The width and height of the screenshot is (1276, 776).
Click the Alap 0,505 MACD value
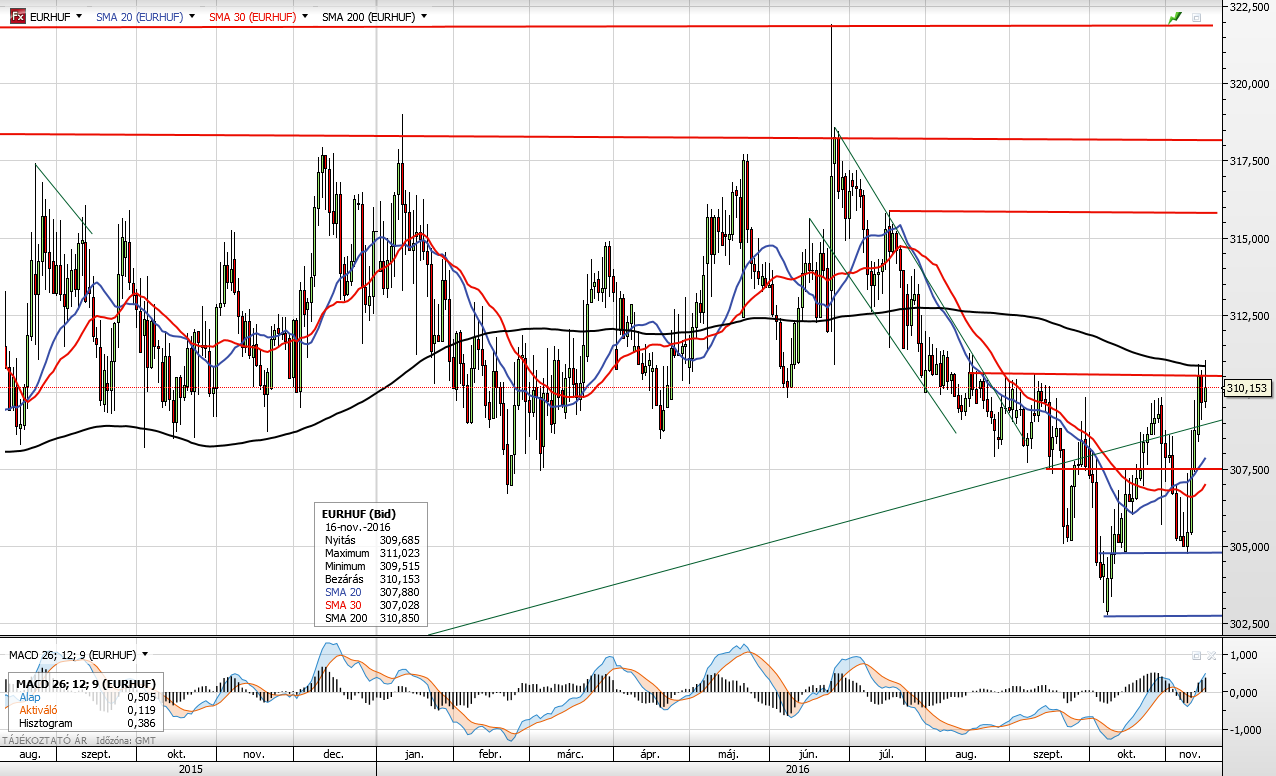pos(85,697)
